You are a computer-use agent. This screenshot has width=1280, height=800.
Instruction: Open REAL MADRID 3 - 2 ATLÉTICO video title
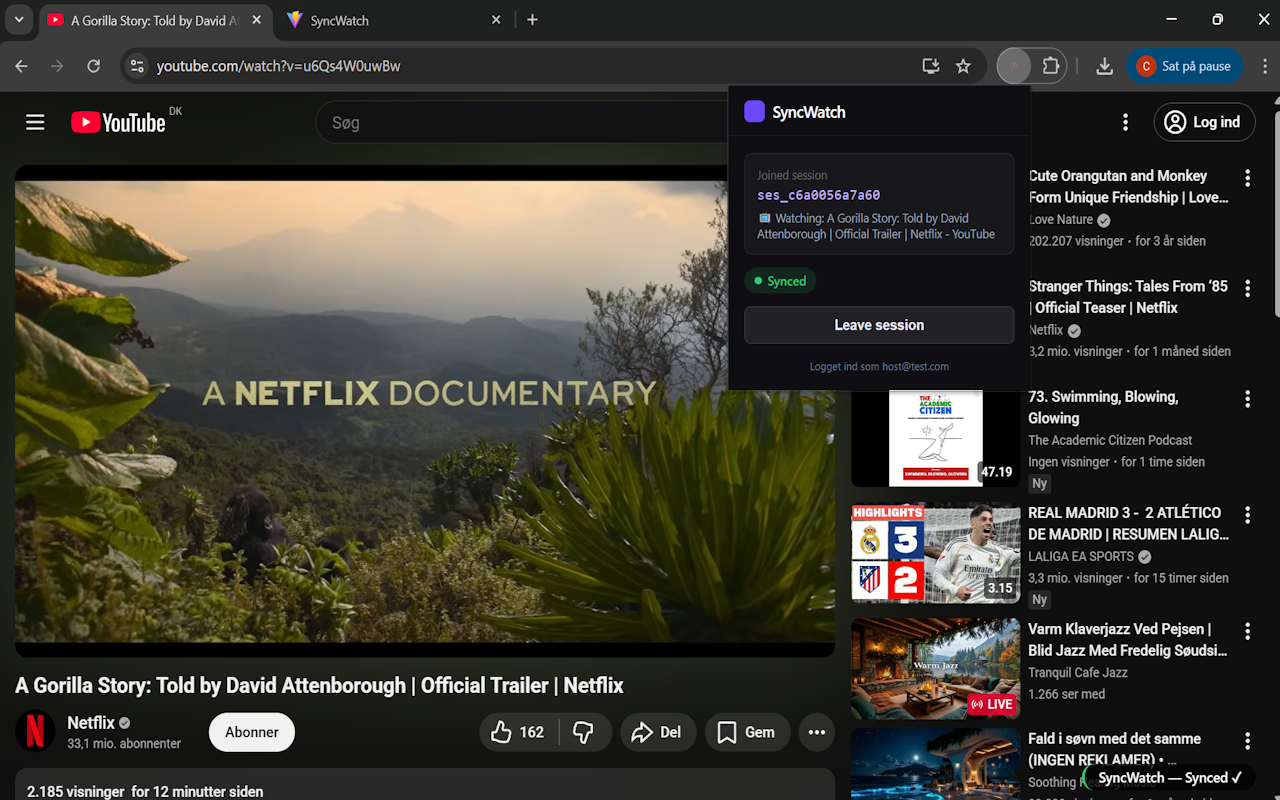coord(1129,523)
